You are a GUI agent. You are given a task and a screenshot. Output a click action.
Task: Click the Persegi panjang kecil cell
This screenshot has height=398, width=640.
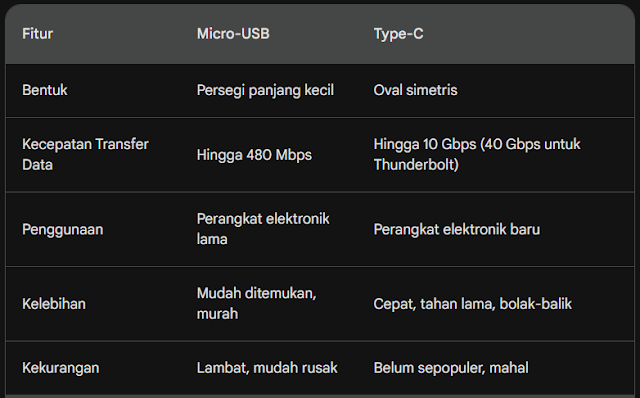pos(265,90)
